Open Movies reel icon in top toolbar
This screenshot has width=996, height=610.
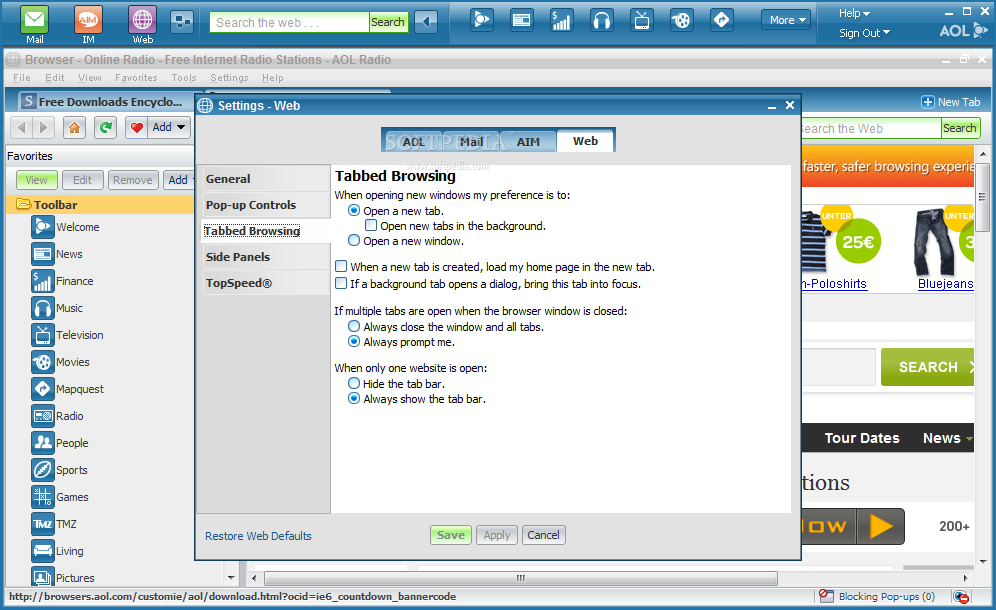tap(681, 20)
